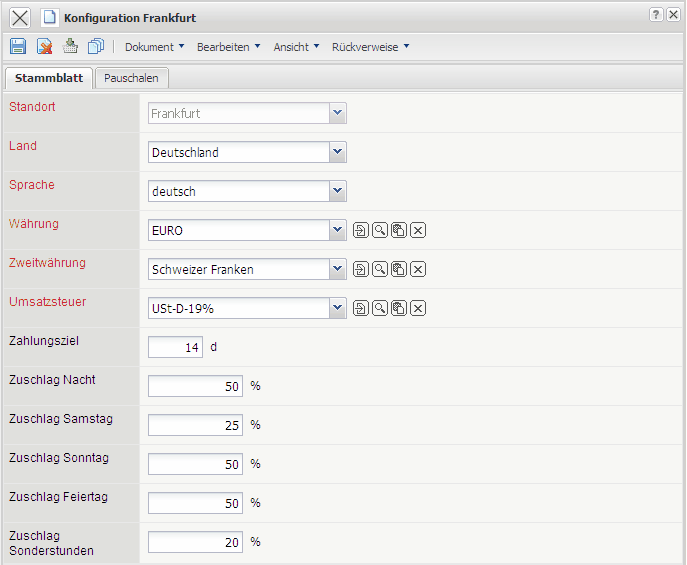This screenshot has width=687, height=565.
Task: Click the magnifier search icon beside Währung
Action: coord(380,230)
